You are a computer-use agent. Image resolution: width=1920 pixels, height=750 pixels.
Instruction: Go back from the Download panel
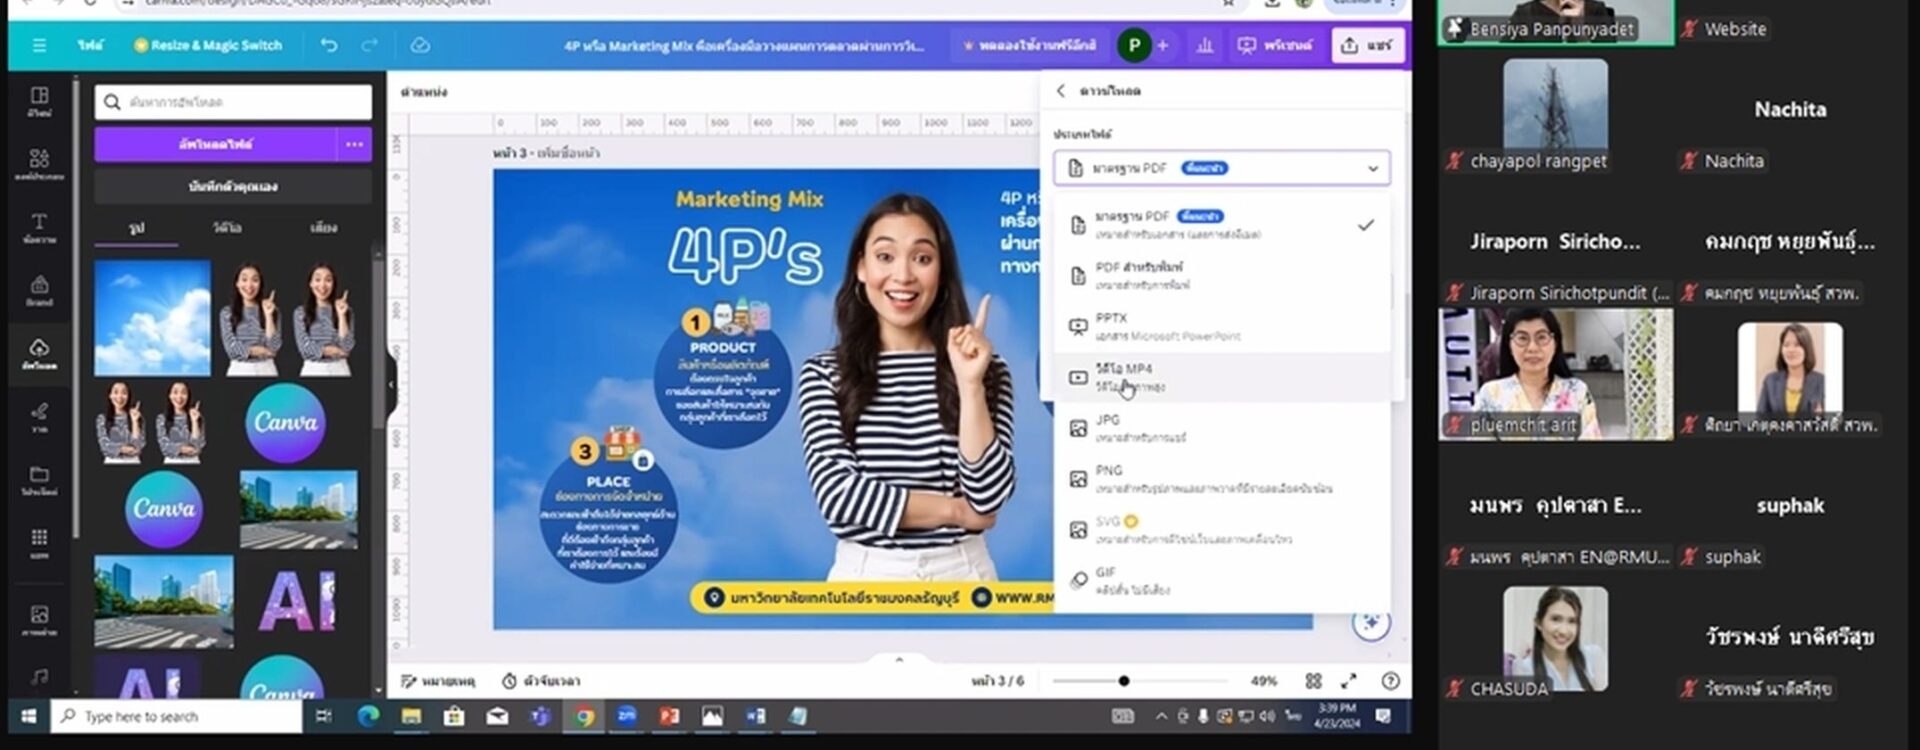[1061, 91]
